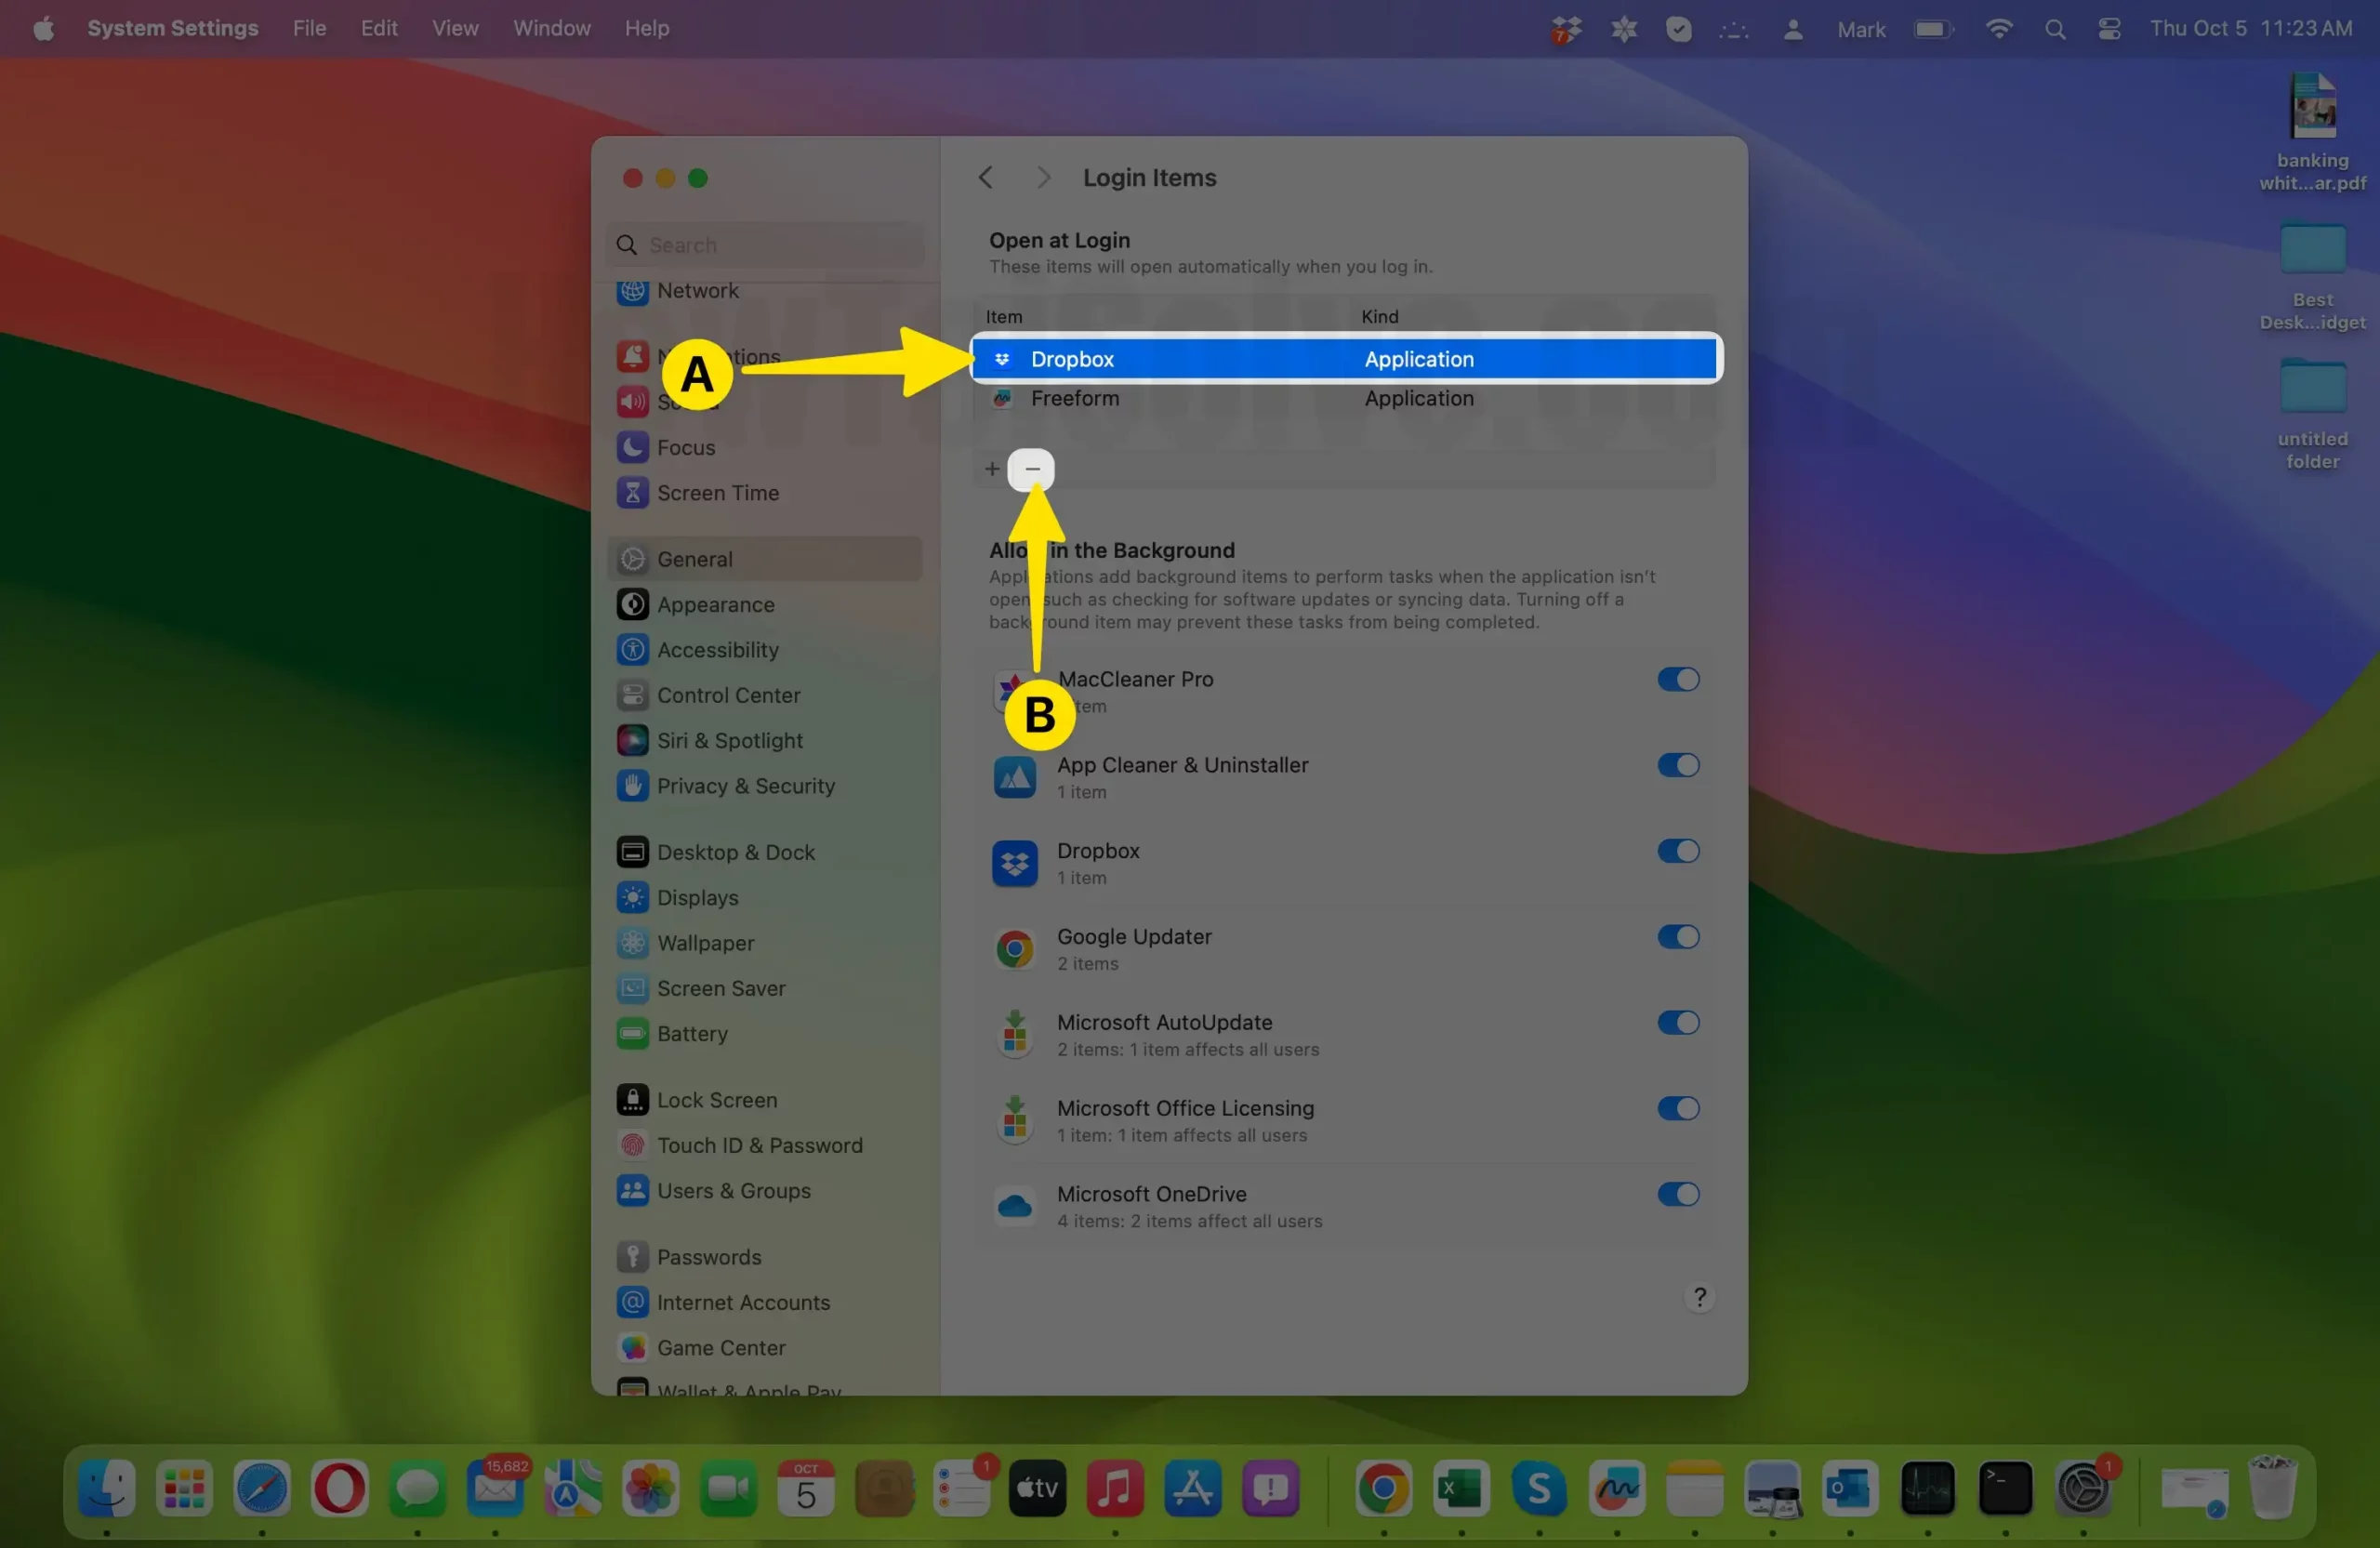Click the Wi-Fi menu bar icon
Screen dimensions: 2380x1548
[1998, 29]
